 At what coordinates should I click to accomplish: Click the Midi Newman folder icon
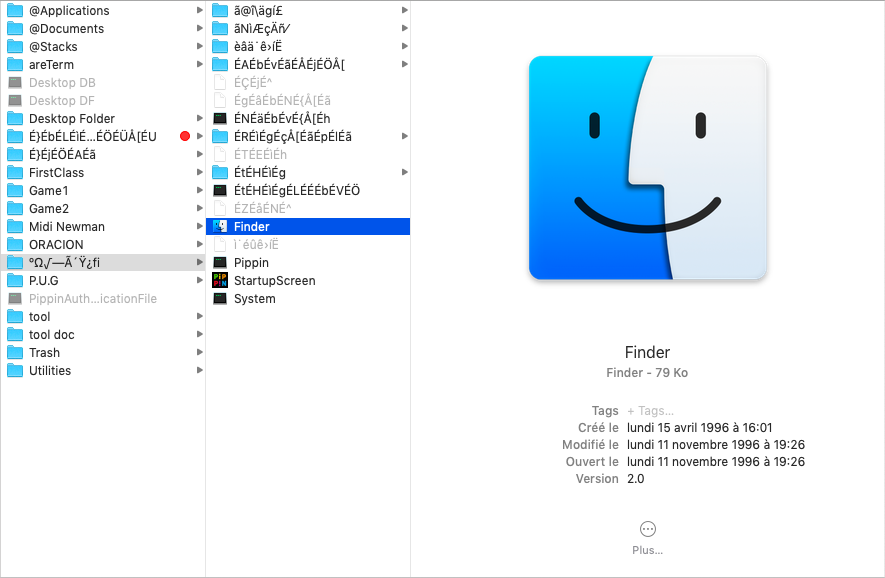click(x=15, y=227)
